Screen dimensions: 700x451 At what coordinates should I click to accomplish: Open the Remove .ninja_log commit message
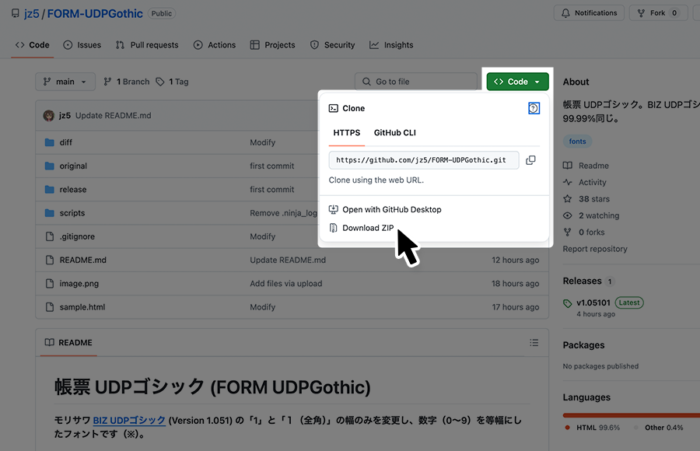point(283,213)
